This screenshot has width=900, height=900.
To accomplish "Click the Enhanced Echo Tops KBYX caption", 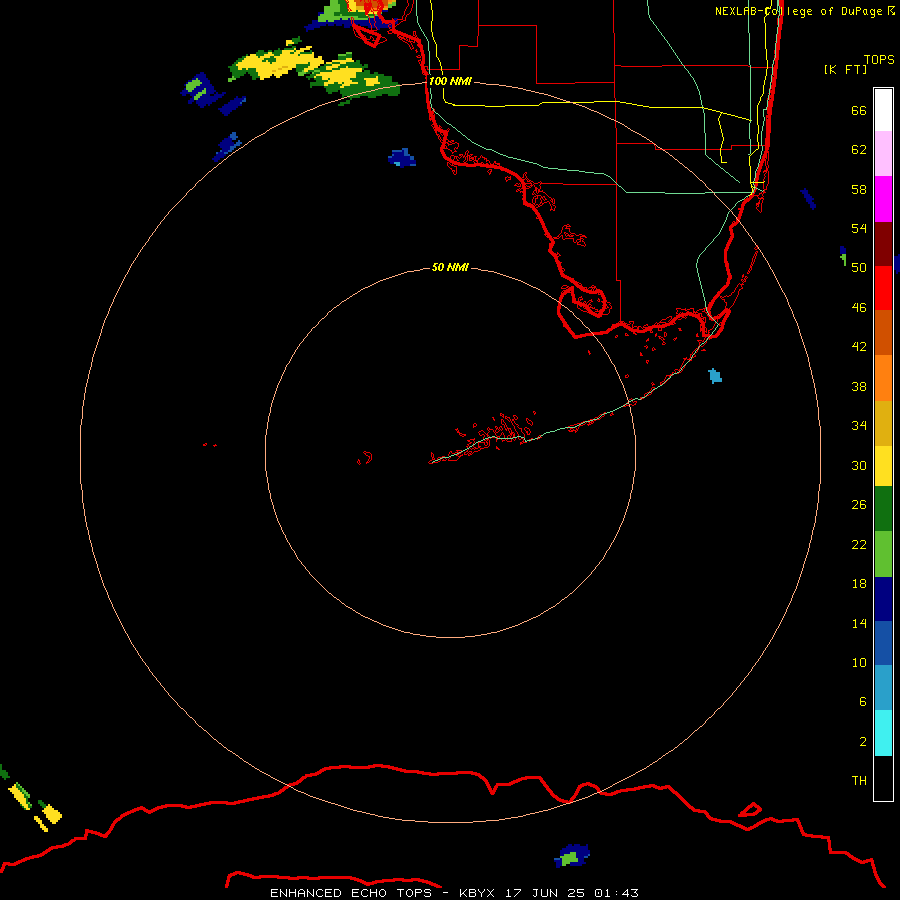I will click(454, 893).
